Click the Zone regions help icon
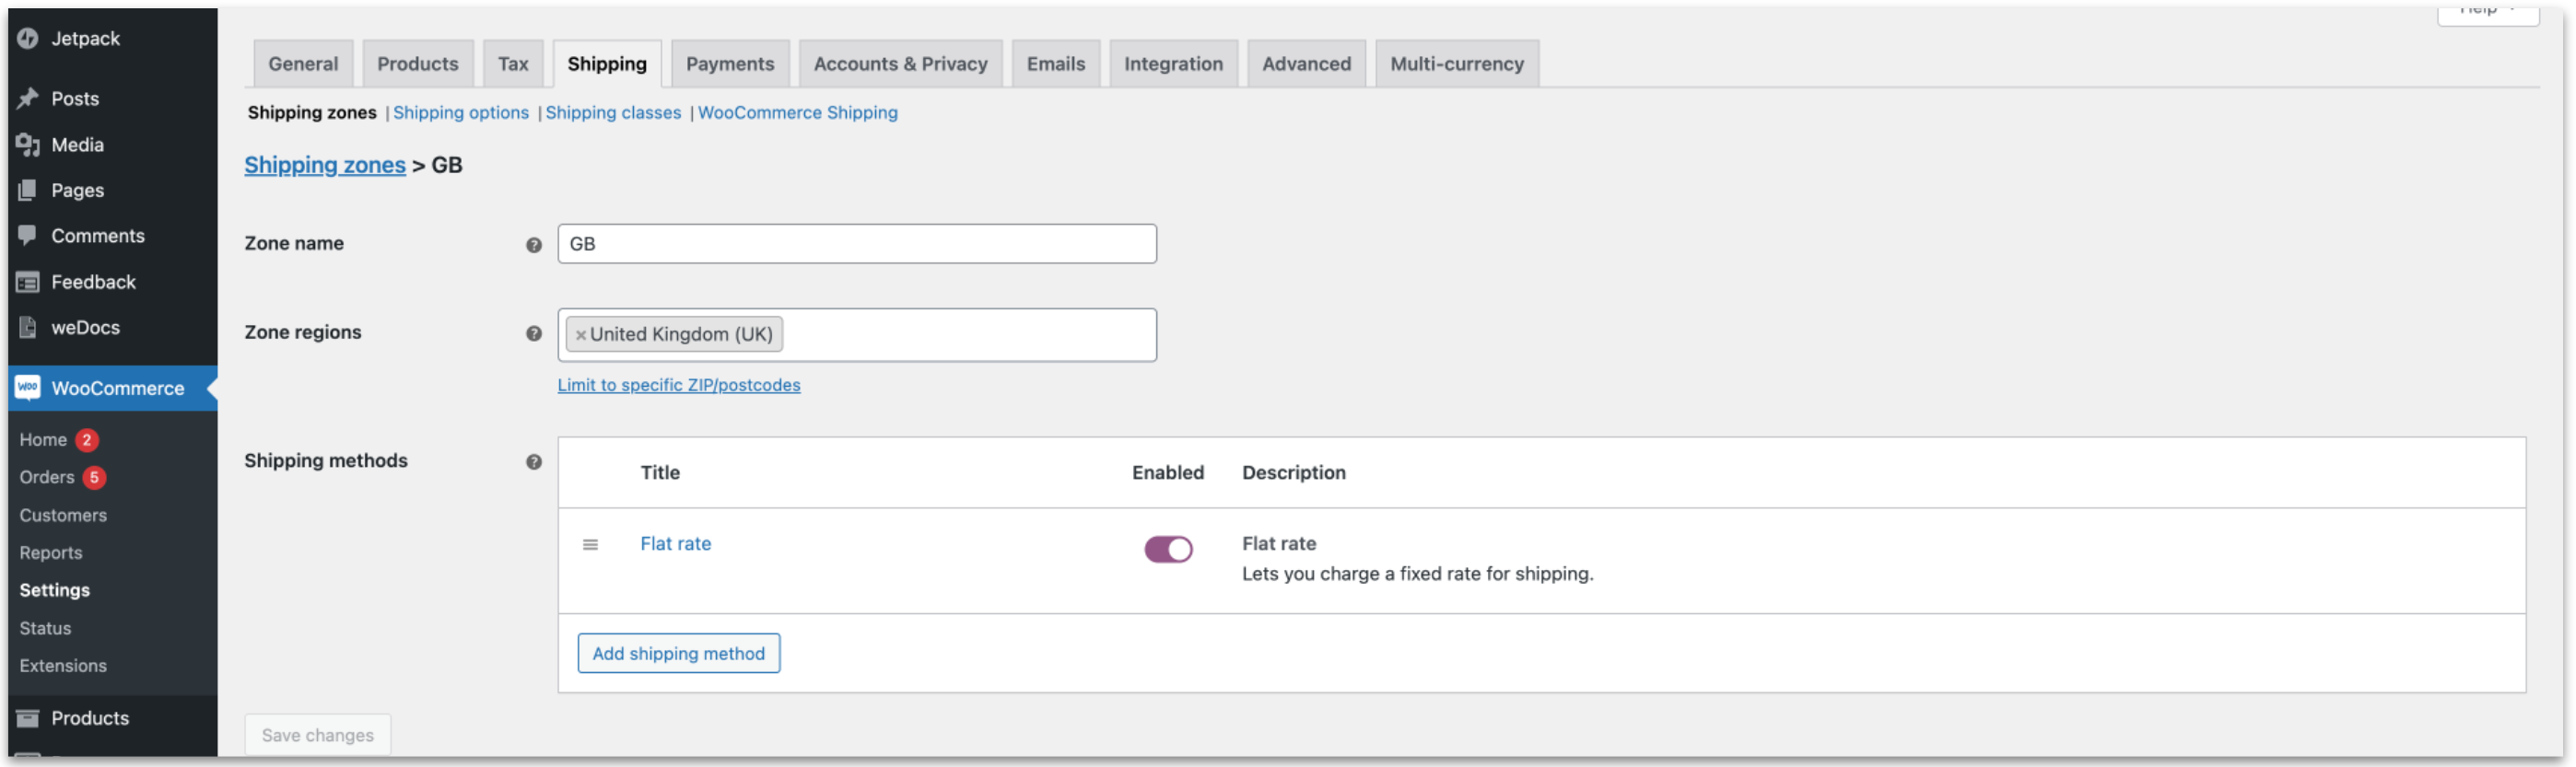 pyautogui.click(x=534, y=334)
